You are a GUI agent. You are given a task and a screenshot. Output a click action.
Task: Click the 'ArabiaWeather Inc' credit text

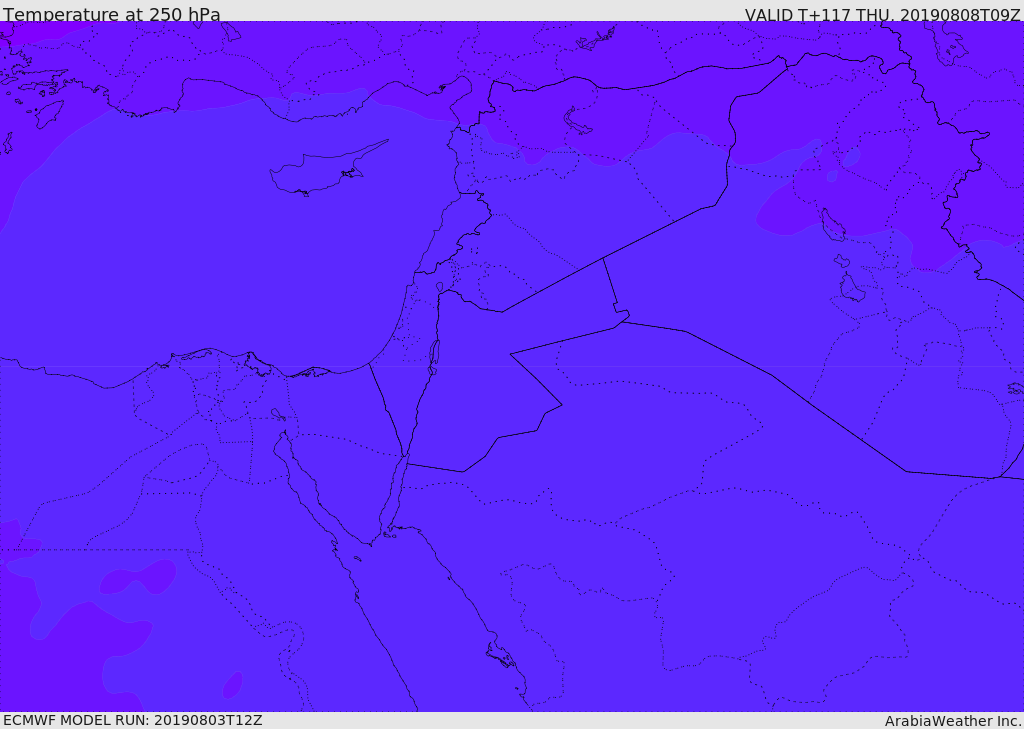(953, 721)
